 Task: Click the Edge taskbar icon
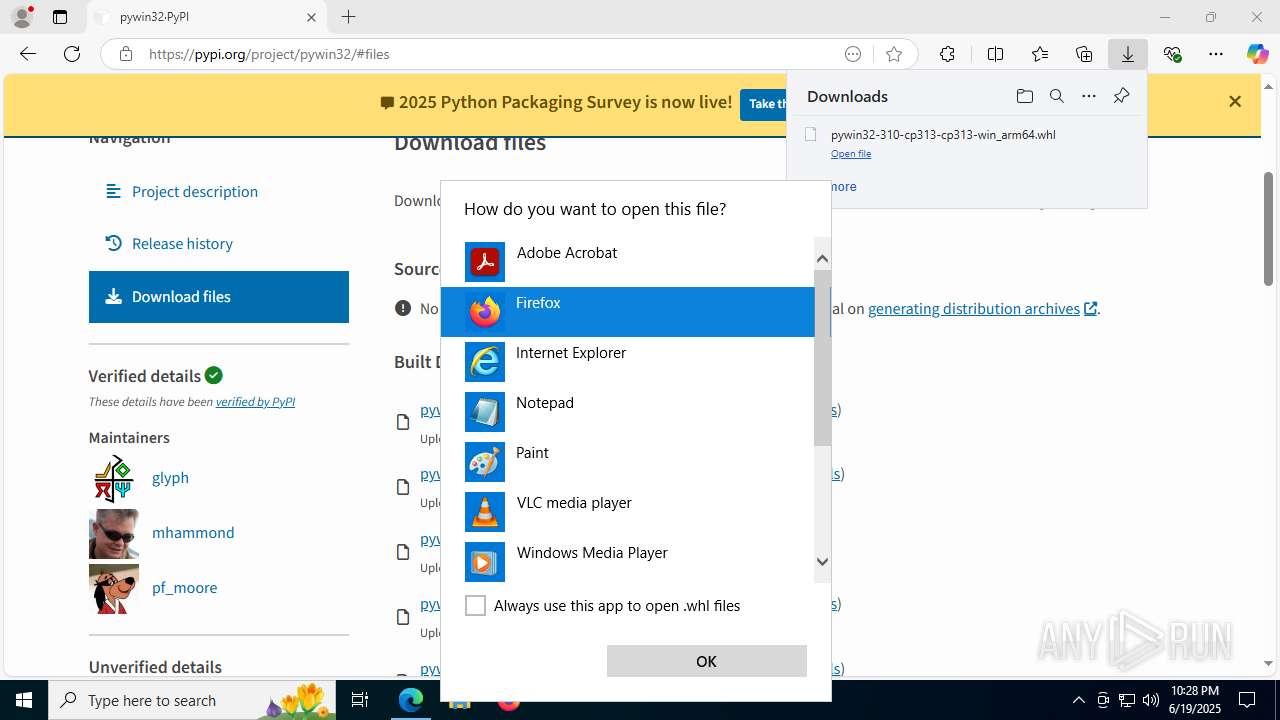point(411,700)
